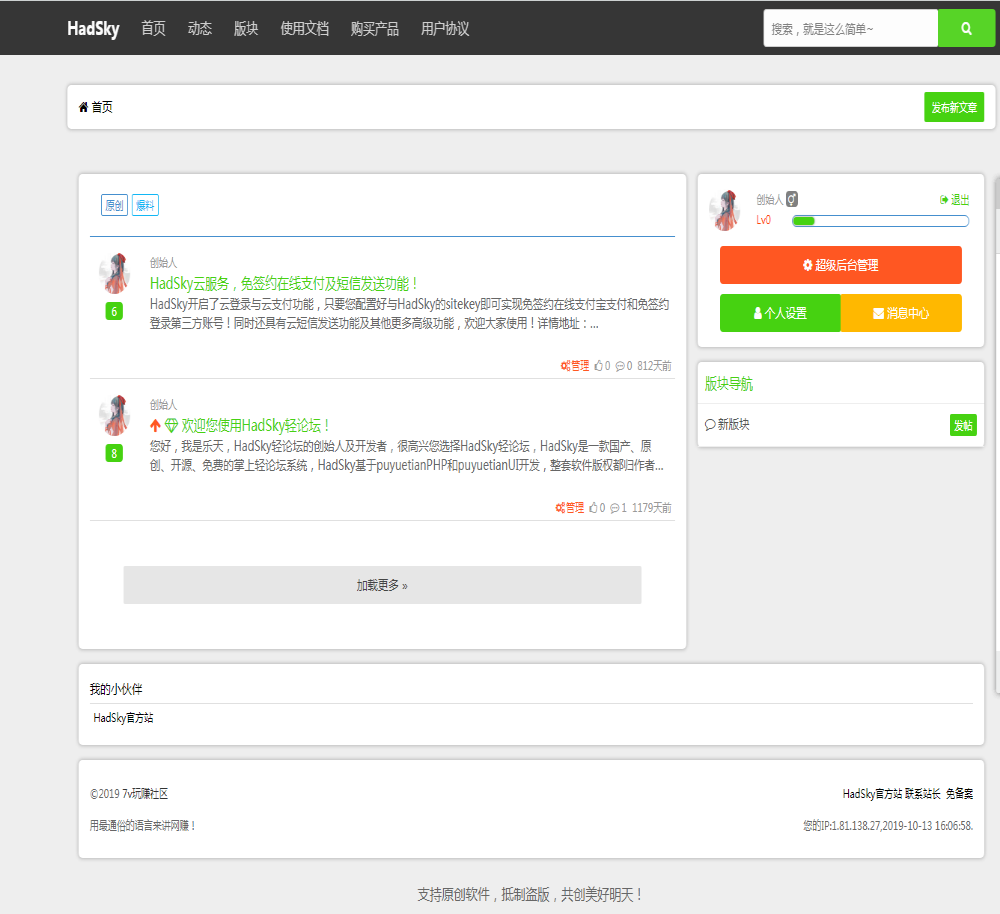Select the 原创 tag filter
Screen dimensions: 1000x914
(114, 205)
